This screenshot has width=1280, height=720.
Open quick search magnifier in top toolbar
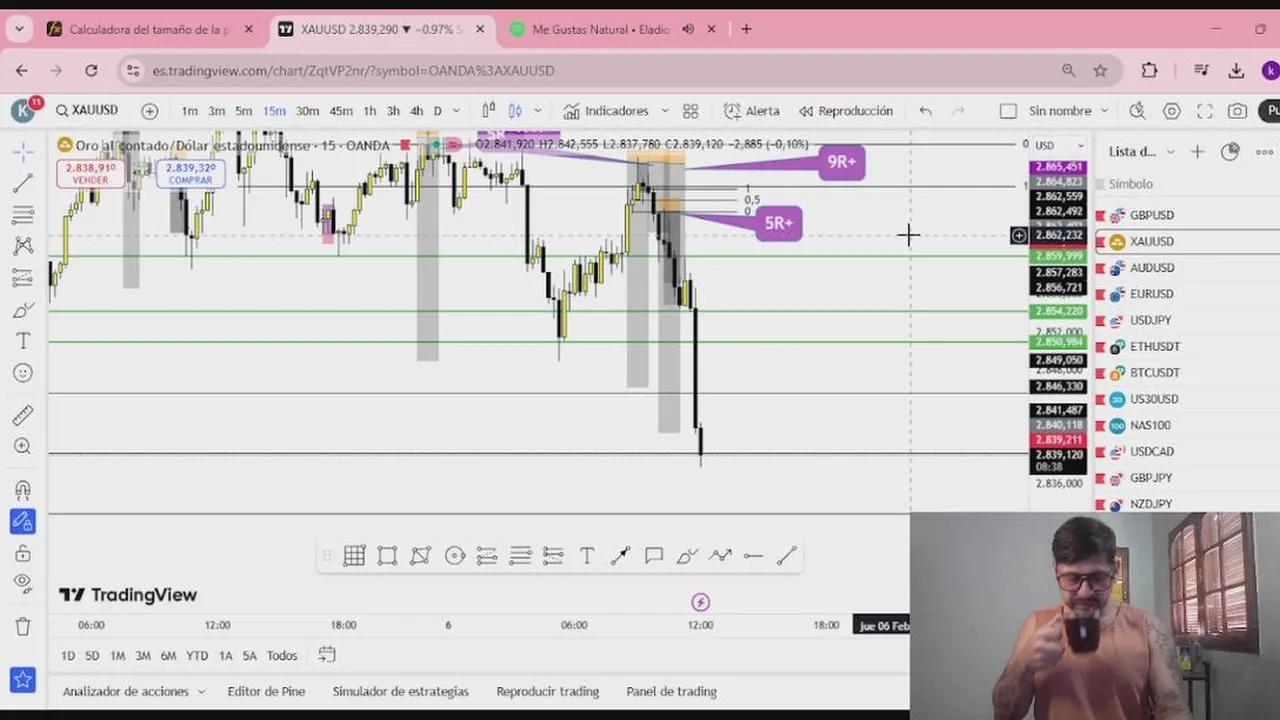click(1138, 111)
